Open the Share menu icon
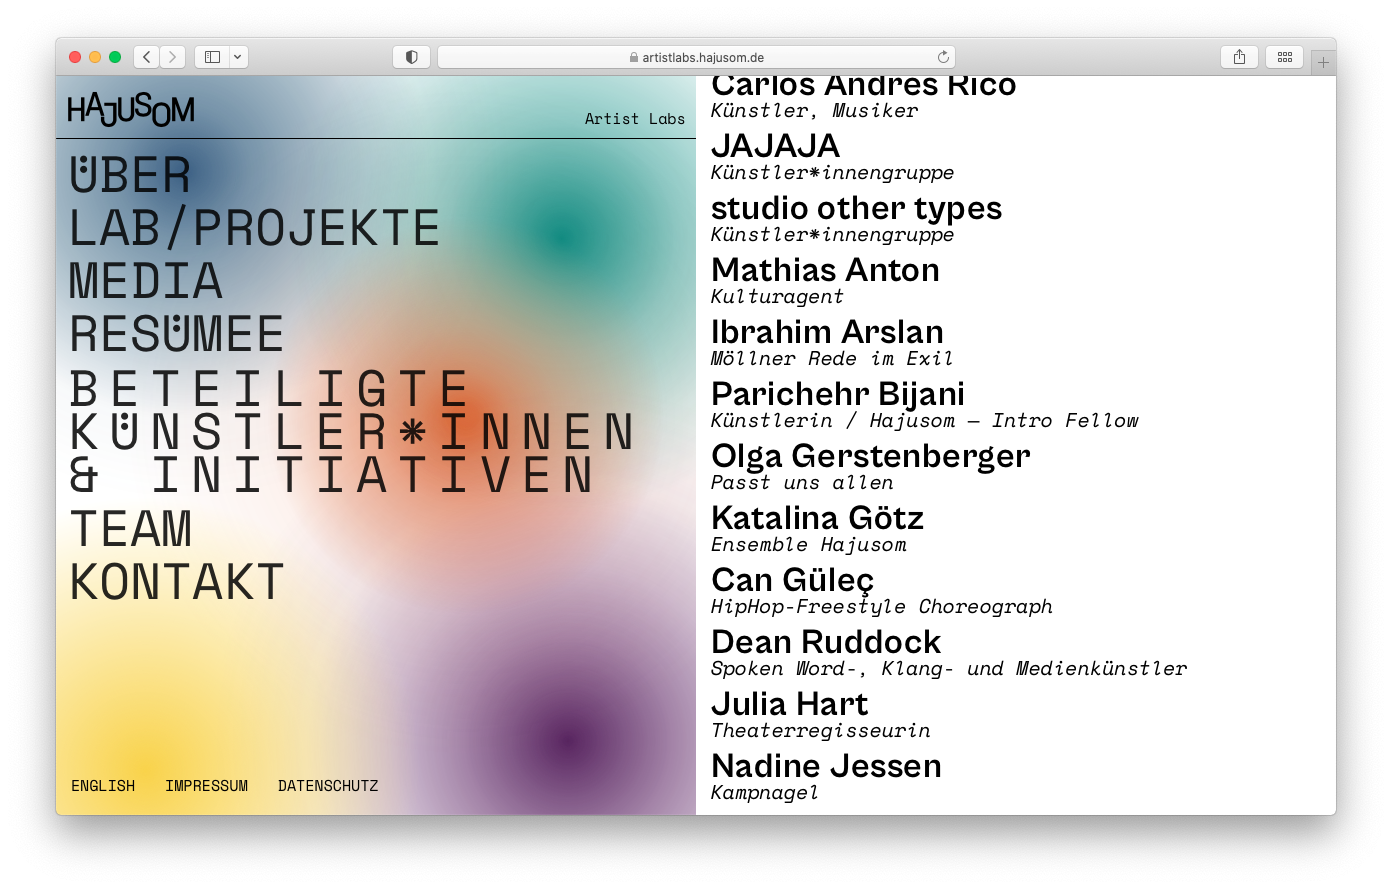 [x=1239, y=57]
